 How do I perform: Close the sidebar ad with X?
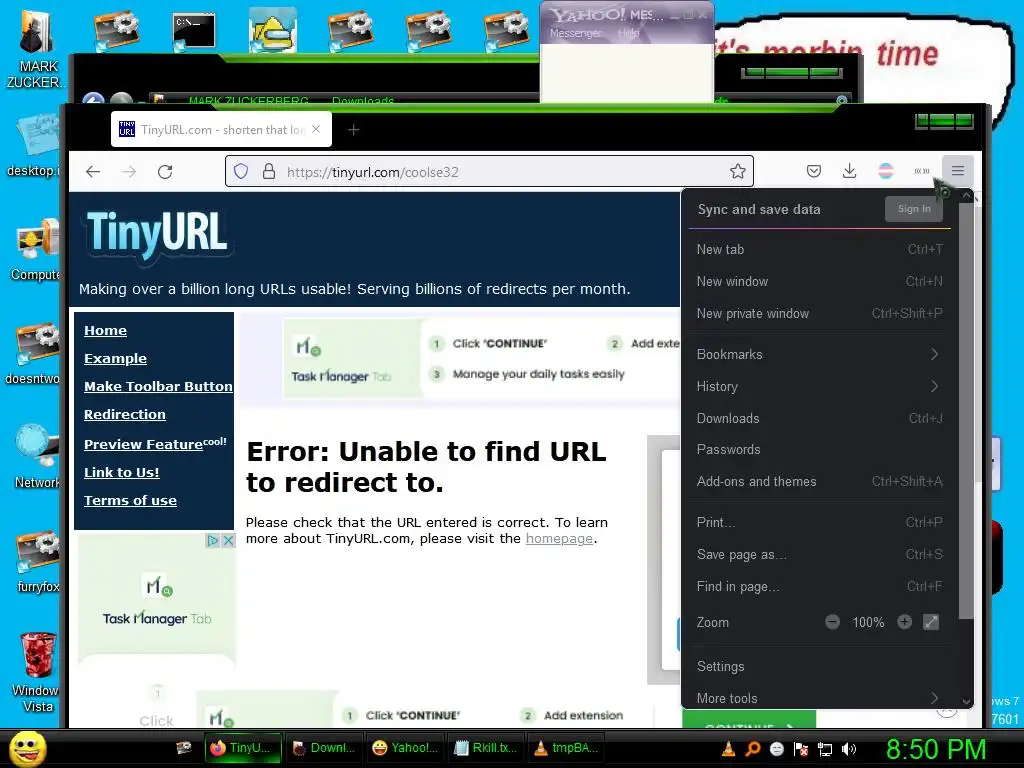tap(228, 541)
